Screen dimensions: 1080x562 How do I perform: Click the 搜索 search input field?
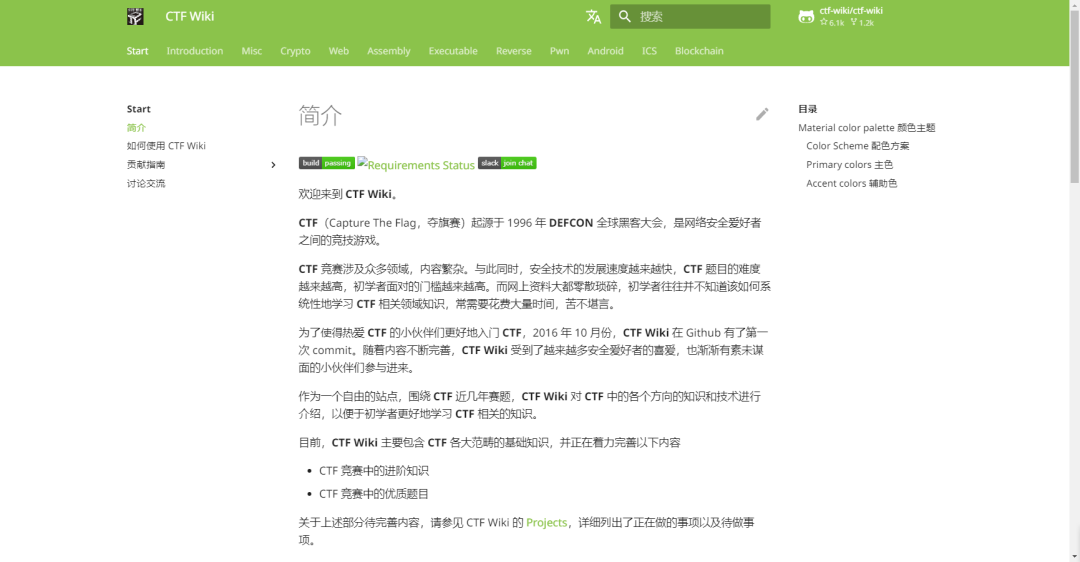[x=690, y=17]
